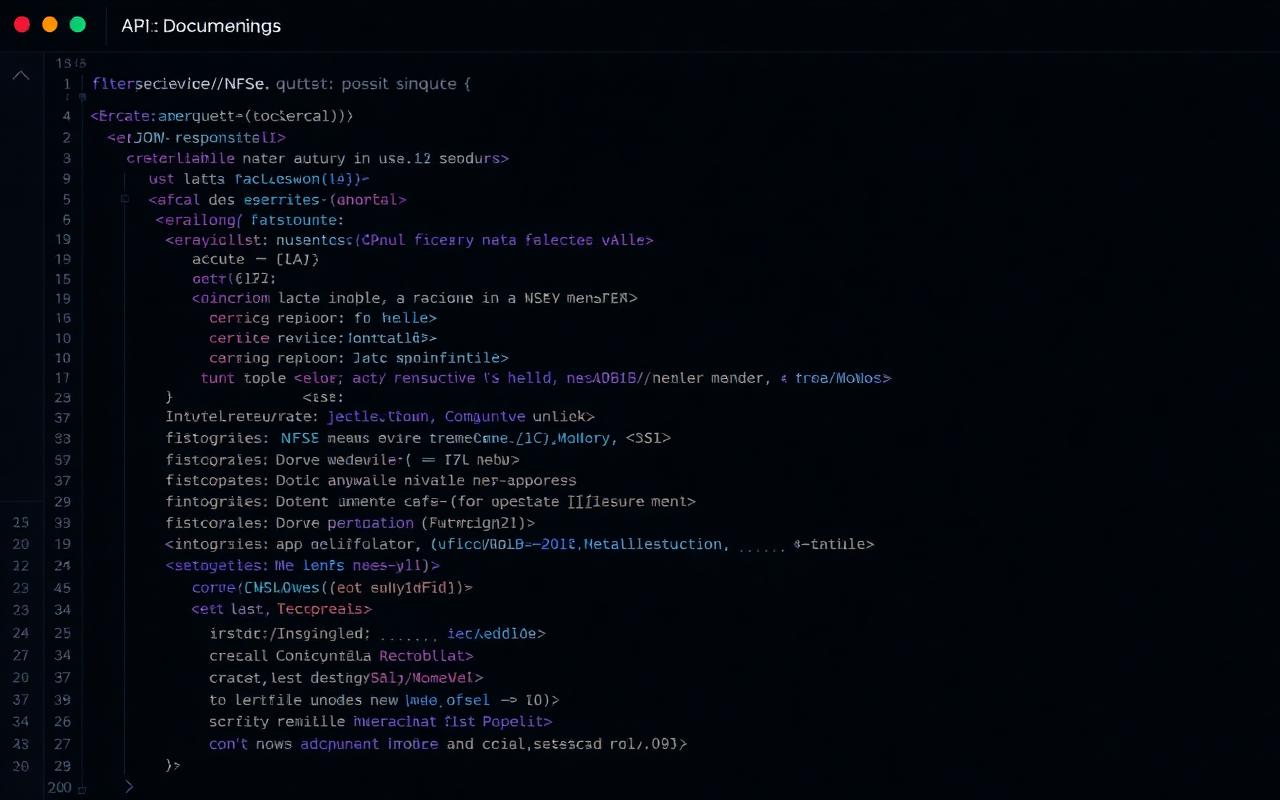Click the 'fintogrites: Dotent umente' line
The height and width of the screenshot is (800, 1280).
click(430, 501)
